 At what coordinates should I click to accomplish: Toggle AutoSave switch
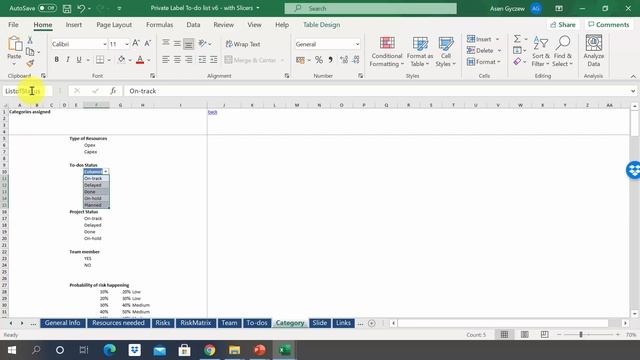click(x=47, y=8)
